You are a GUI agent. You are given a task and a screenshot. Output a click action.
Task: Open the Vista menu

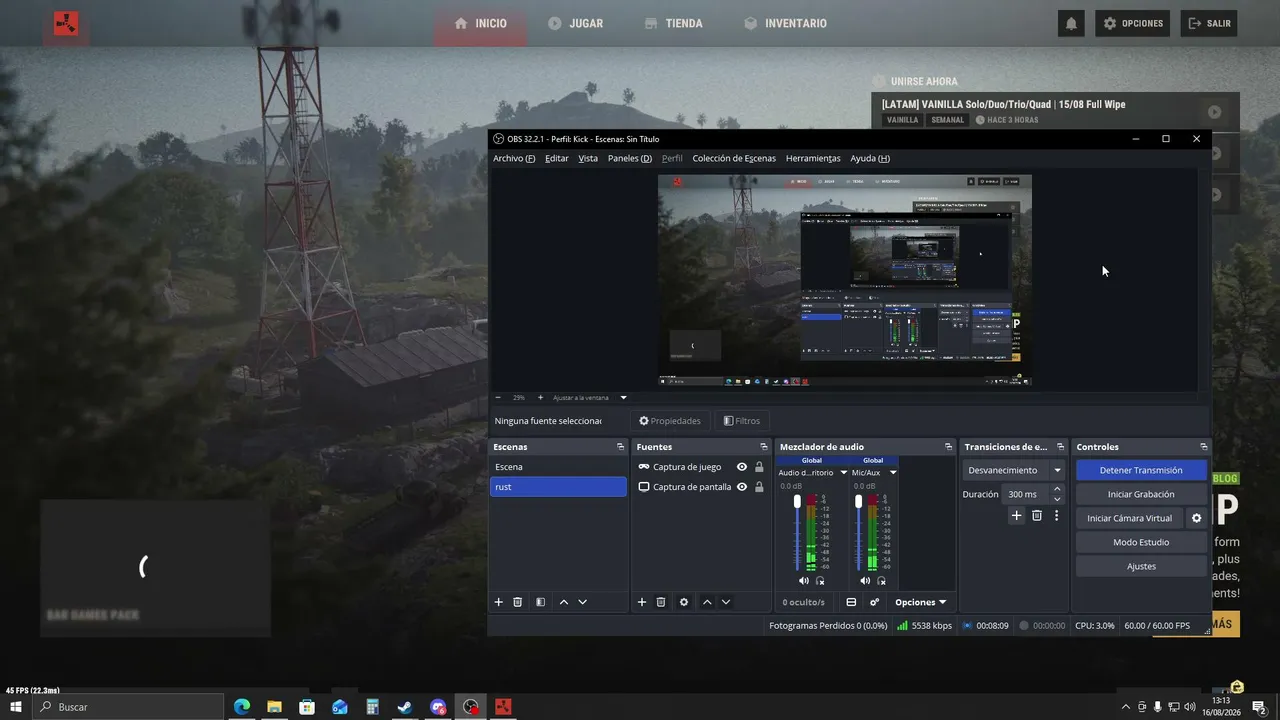(588, 158)
